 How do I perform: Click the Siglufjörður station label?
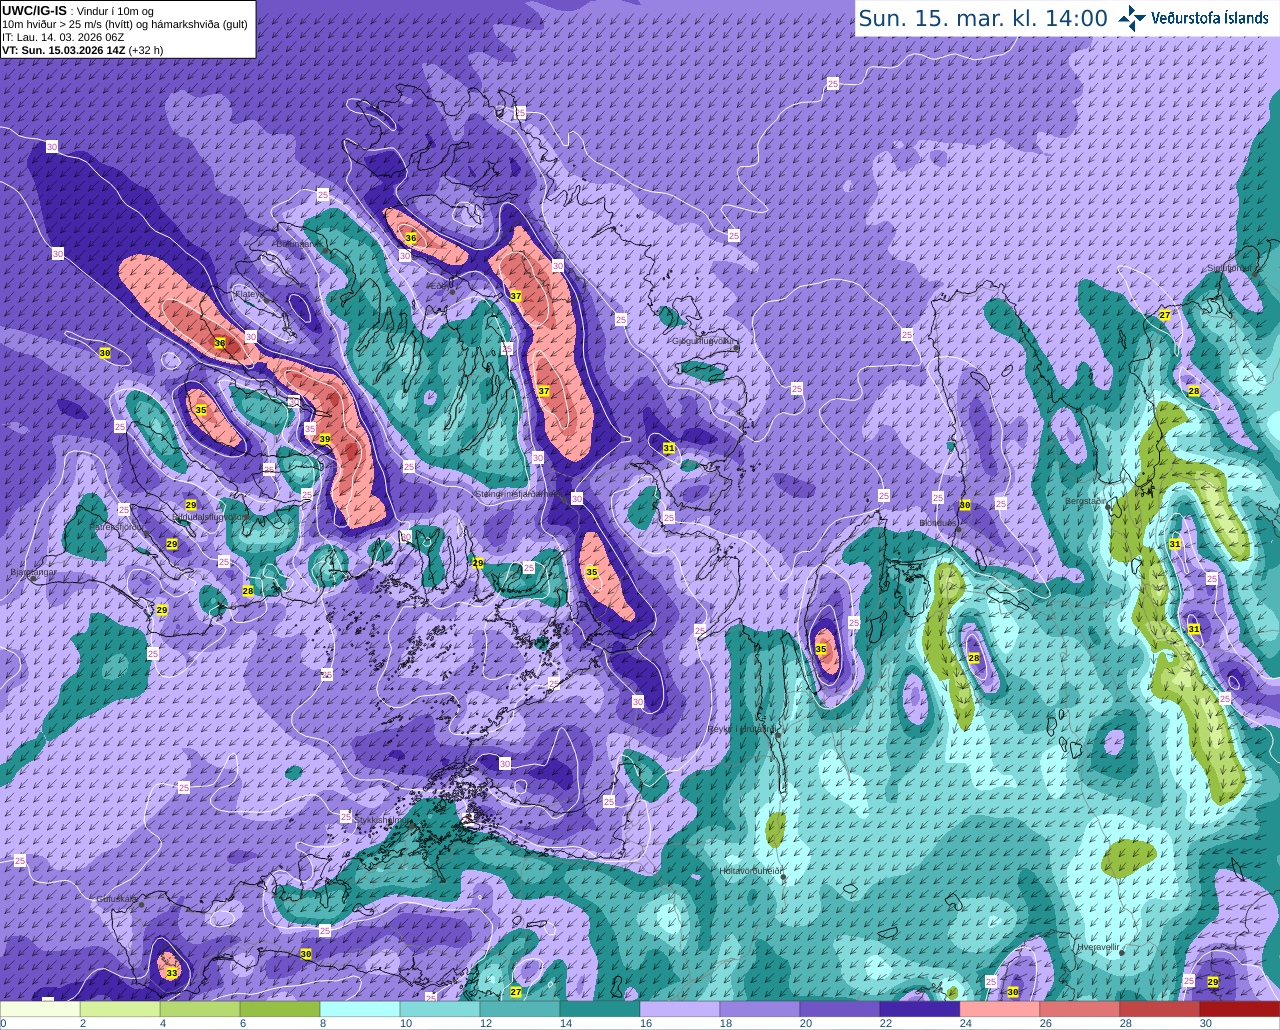[x=1228, y=268]
